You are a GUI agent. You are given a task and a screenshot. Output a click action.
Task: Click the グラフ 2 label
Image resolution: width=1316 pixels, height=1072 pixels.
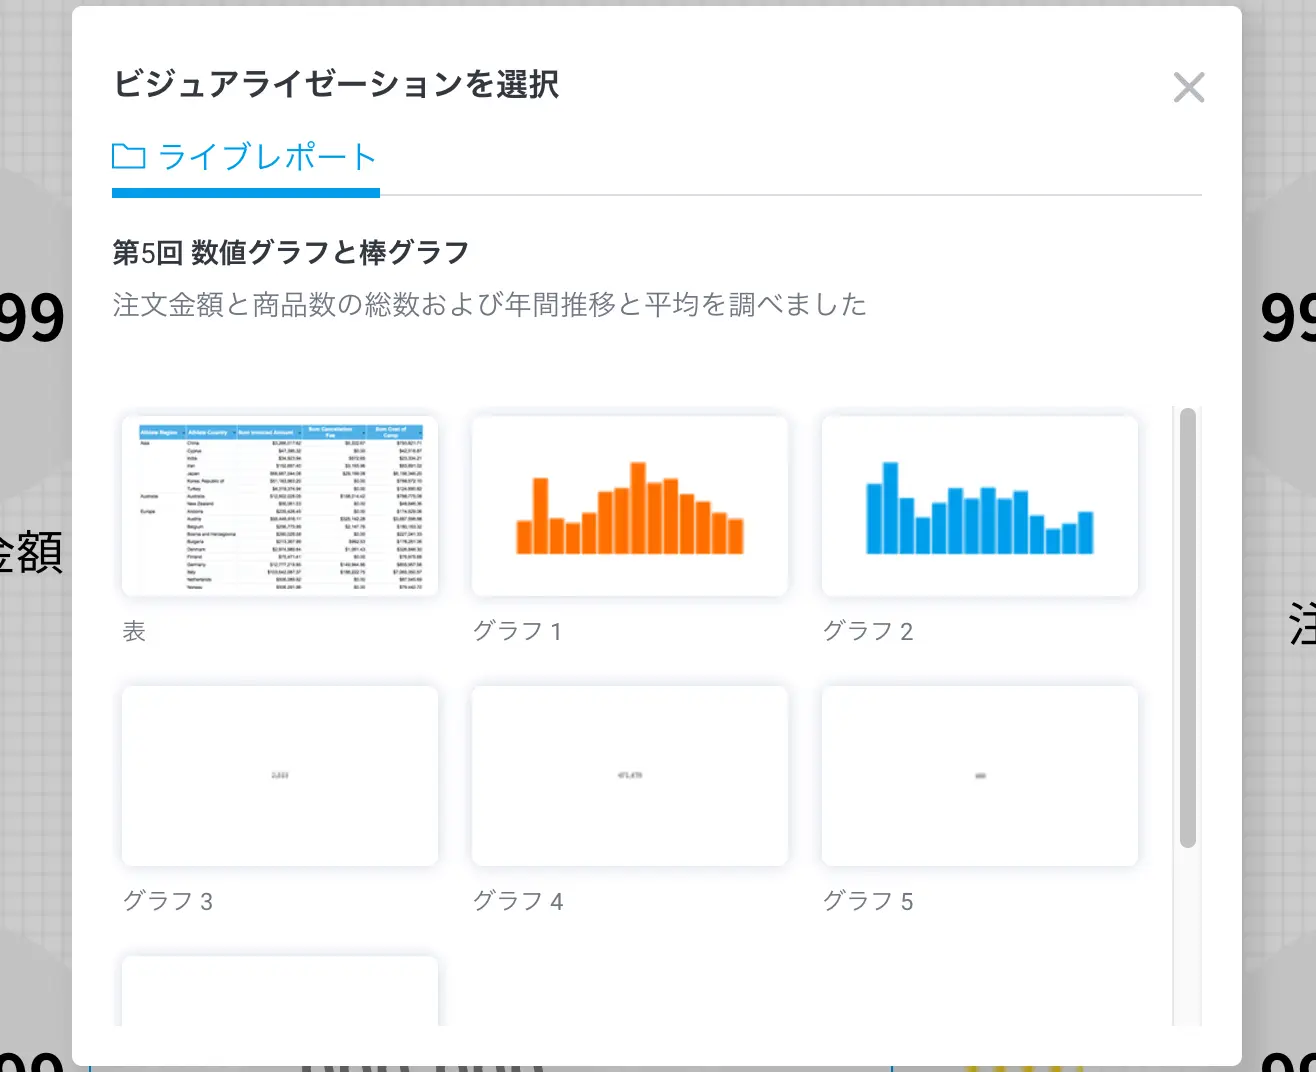coord(867,632)
